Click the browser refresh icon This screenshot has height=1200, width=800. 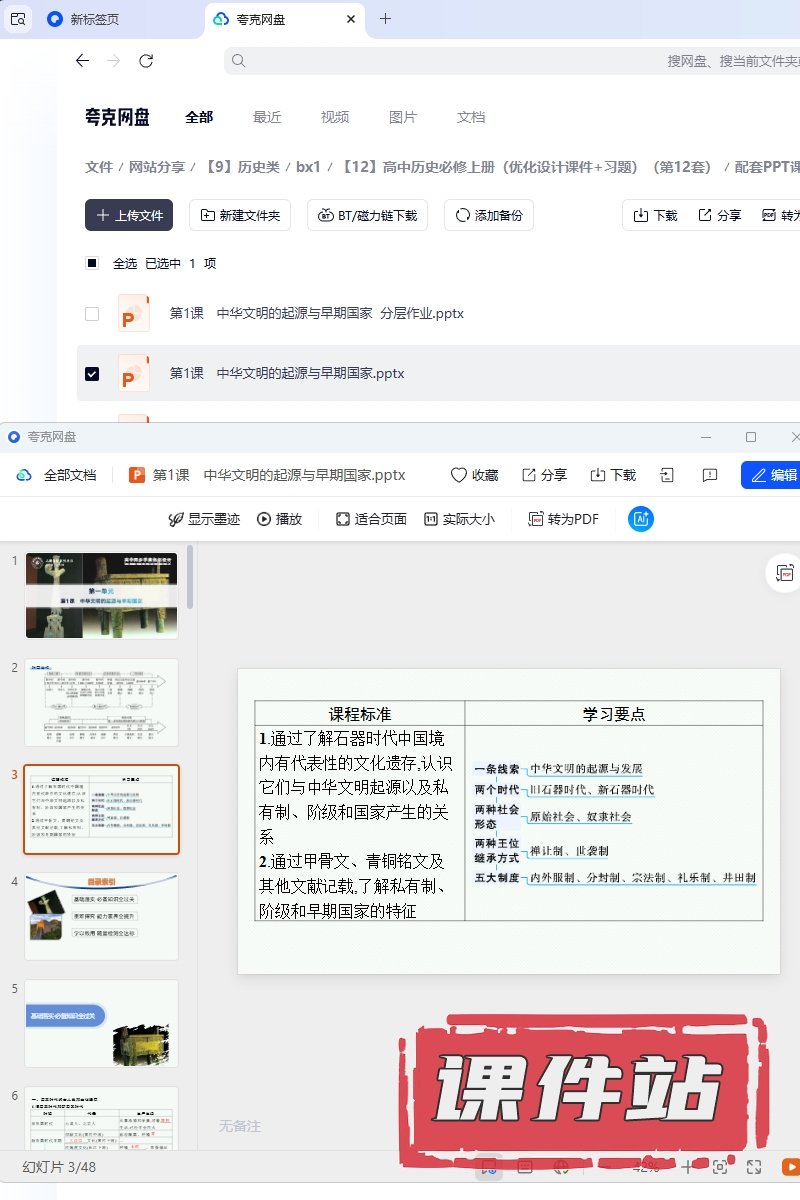tap(146, 61)
